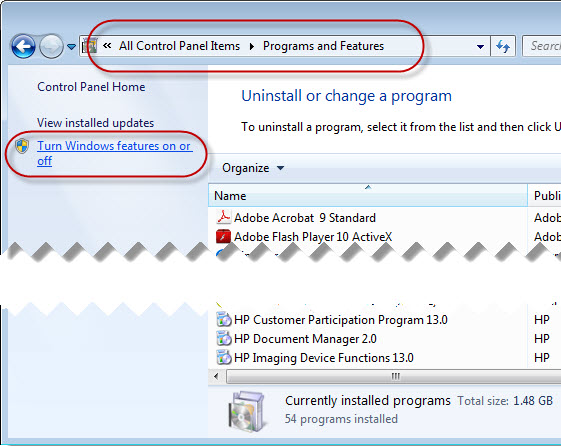Select Adobe Acrobat 9 Standard entry
Image resolution: width=561 pixels, height=446 pixels.
[x=305, y=218]
